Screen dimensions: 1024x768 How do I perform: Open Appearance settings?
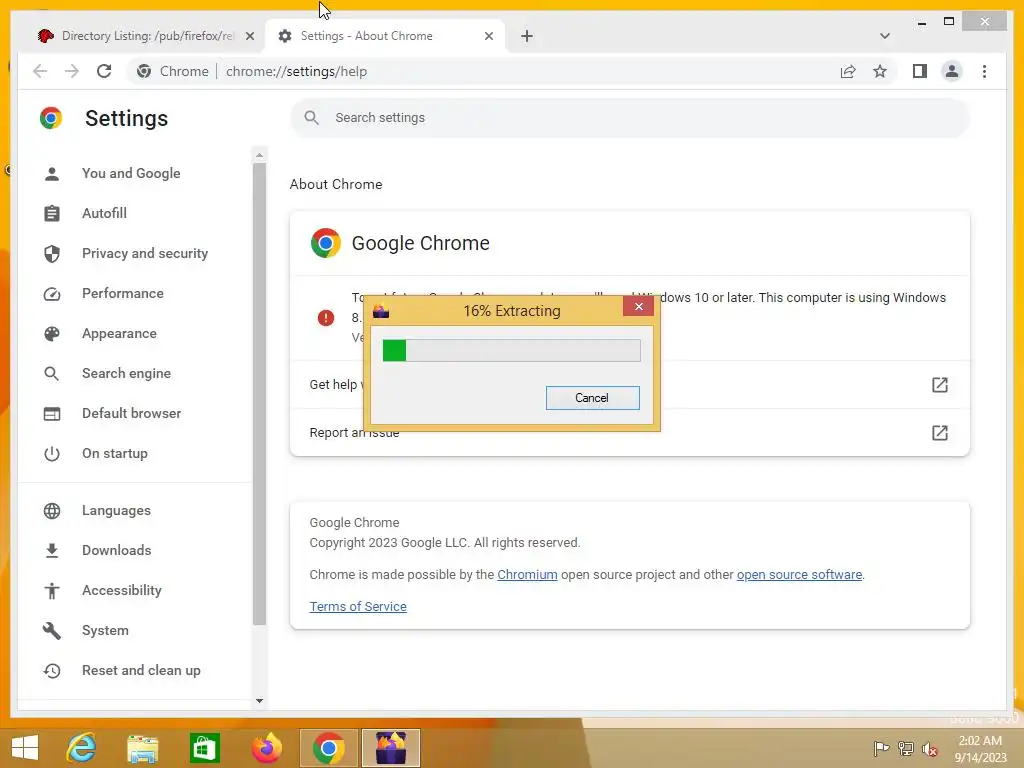(119, 333)
